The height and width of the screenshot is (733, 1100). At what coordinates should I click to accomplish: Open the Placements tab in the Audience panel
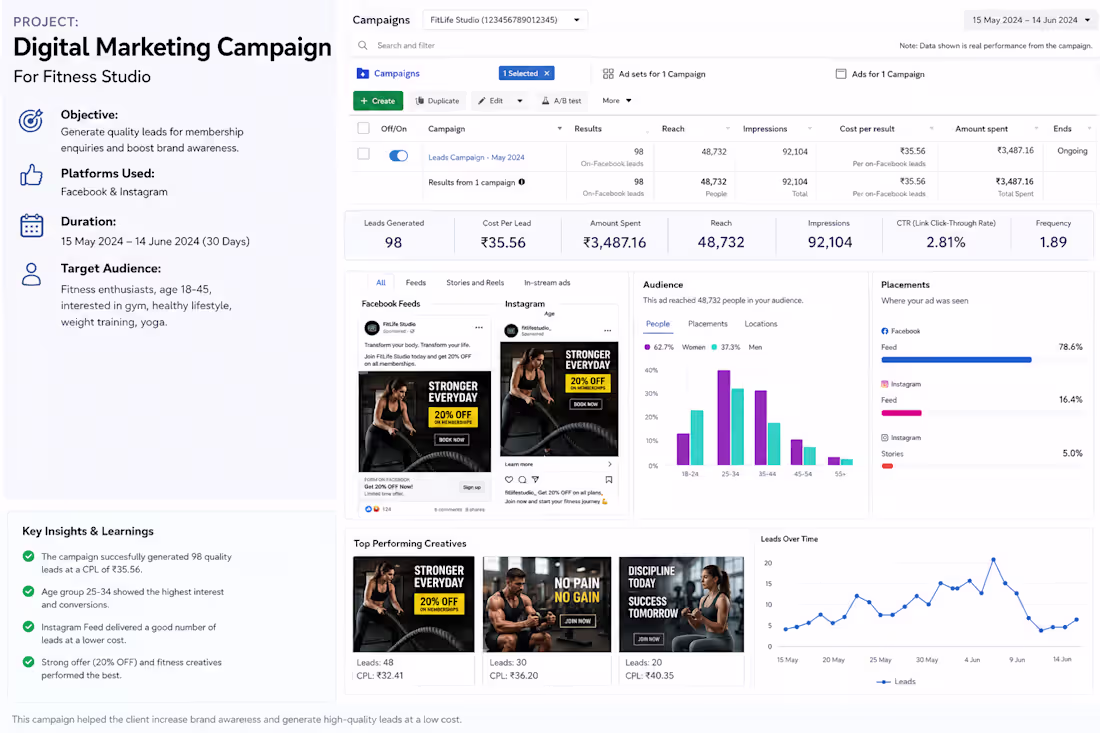click(x=707, y=324)
